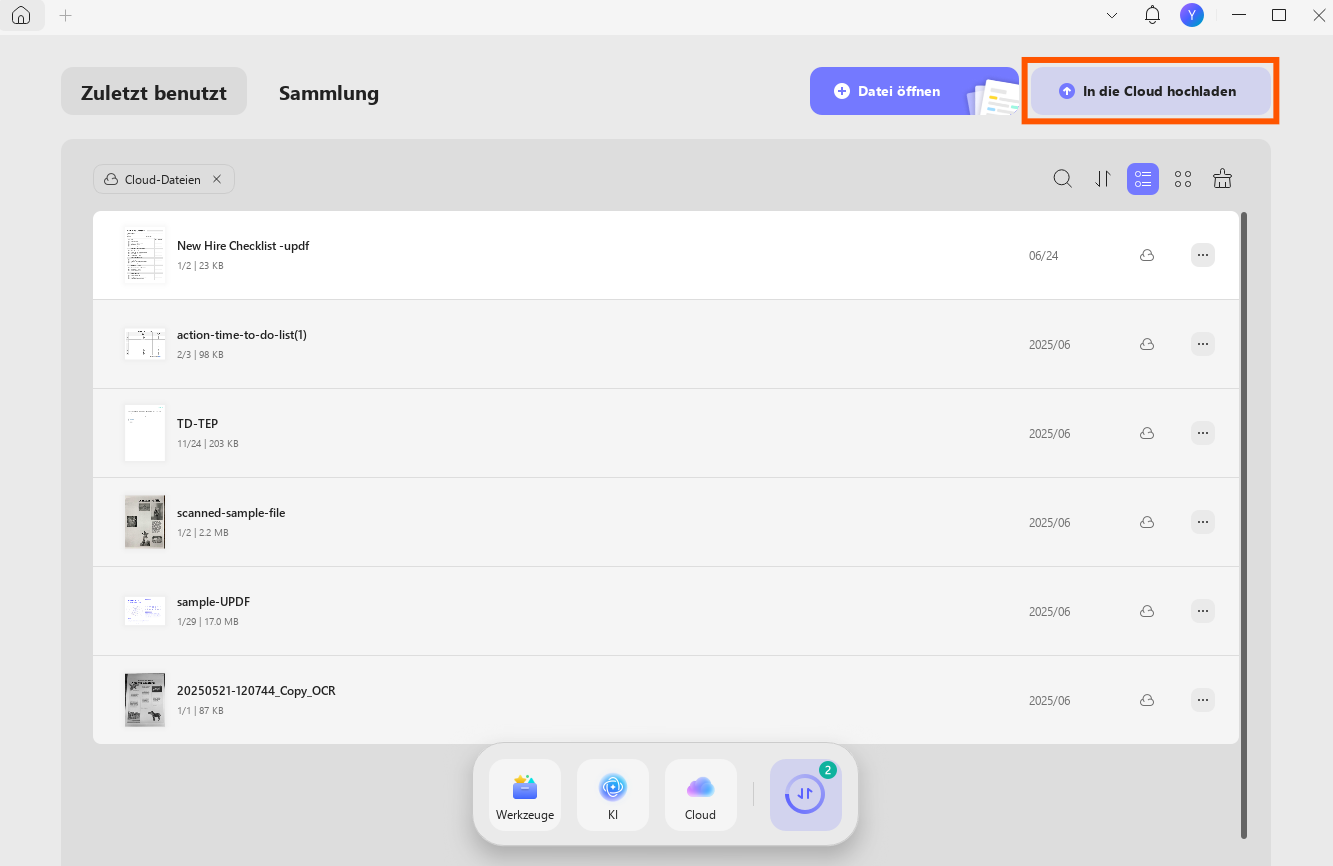Remove the Cloud-Dateien filter chip
This screenshot has height=866, width=1333.
[x=216, y=179]
